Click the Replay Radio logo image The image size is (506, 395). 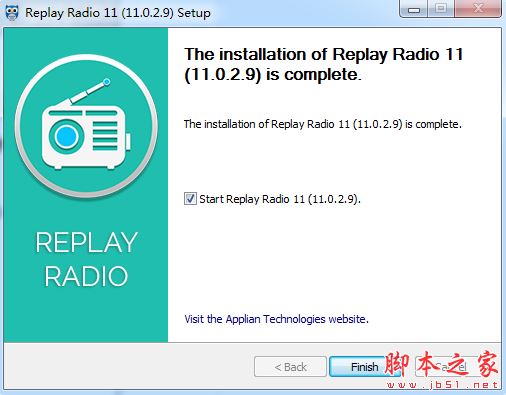point(86,127)
